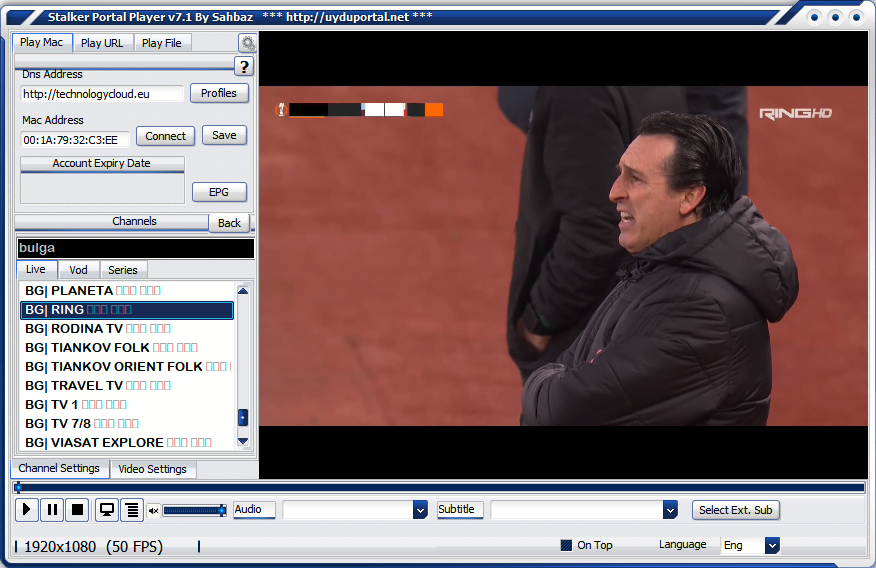Select the Series tab
Viewport: 876px width, 568px height.
click(x=123, y=270)
